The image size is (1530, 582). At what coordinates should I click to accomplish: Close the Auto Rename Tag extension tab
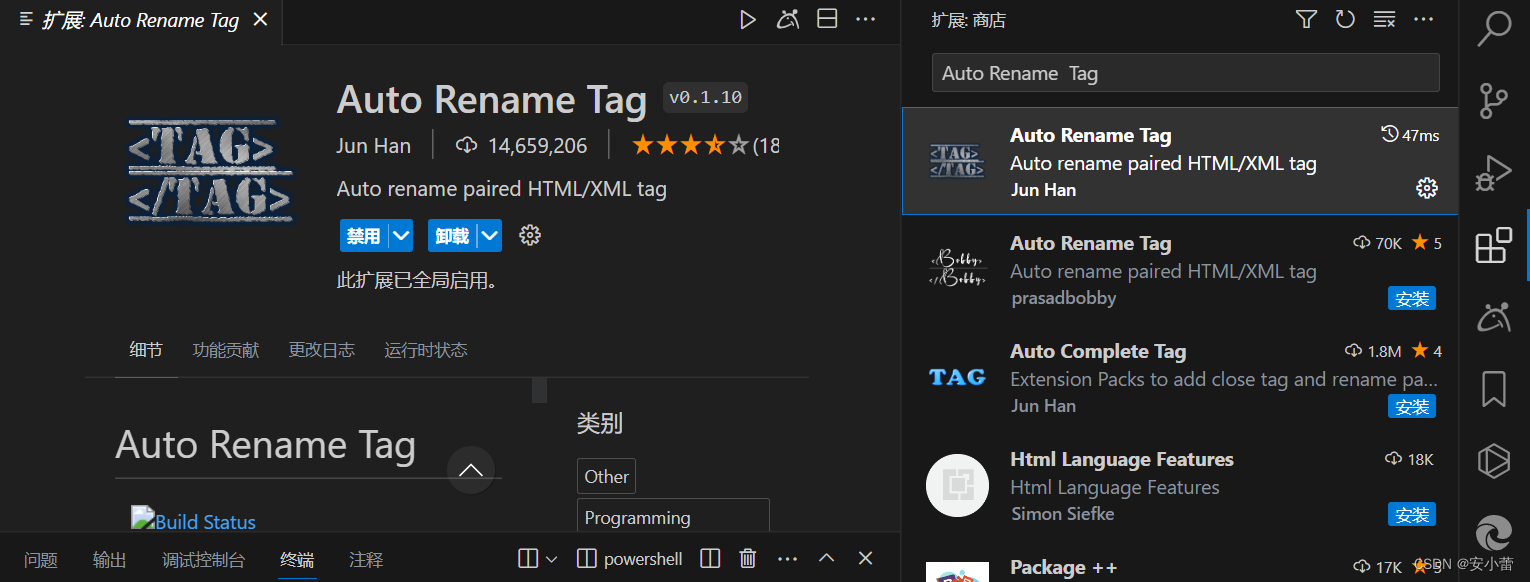coord(260,20)
